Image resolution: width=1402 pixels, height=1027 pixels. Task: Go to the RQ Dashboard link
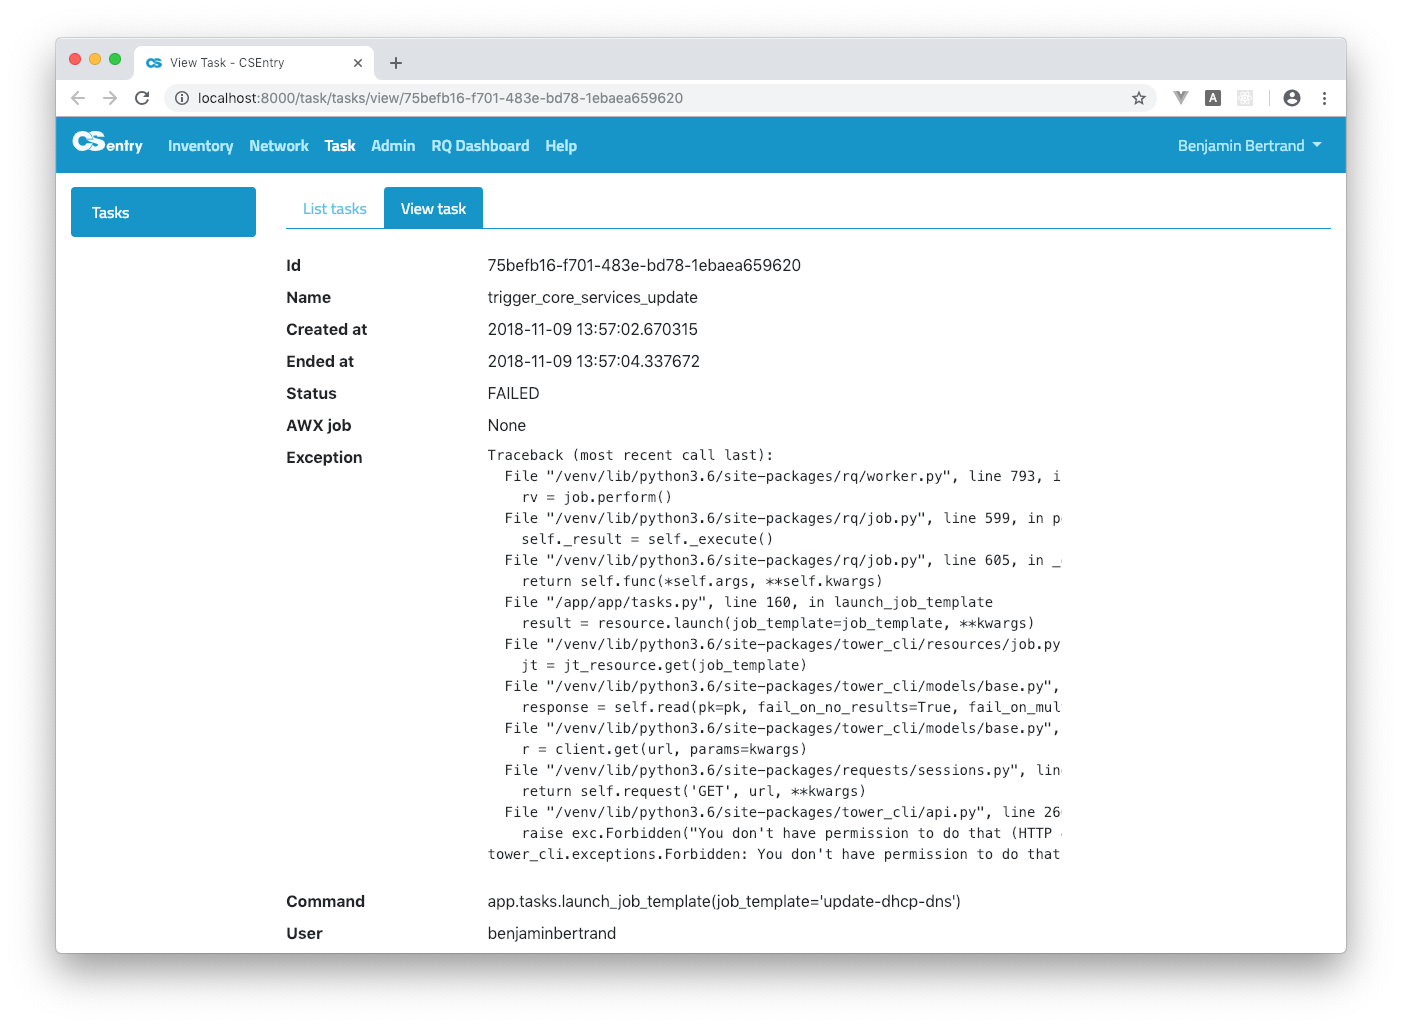click(x=480, y=146)
